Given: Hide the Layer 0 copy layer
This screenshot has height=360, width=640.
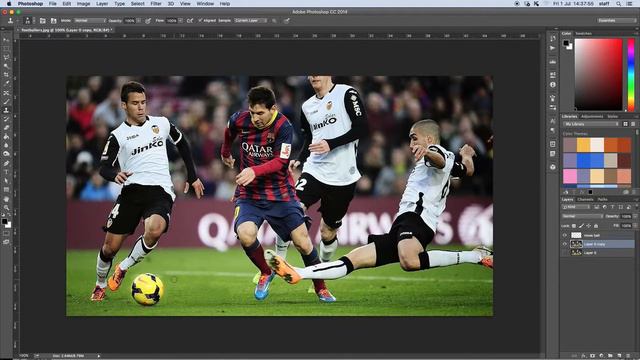Looking at the screenshot, I should point(564,244).
